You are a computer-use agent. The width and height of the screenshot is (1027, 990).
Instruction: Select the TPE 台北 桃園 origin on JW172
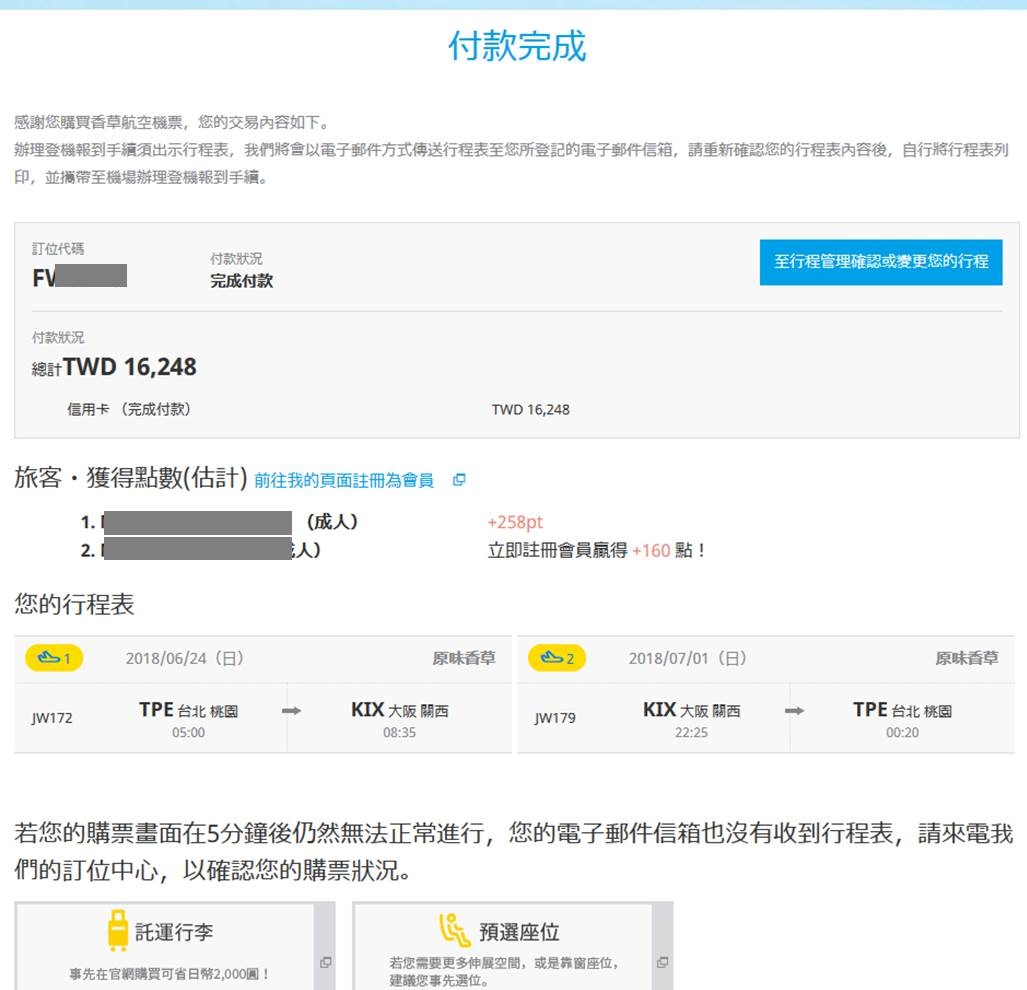(x=189, y=710)
